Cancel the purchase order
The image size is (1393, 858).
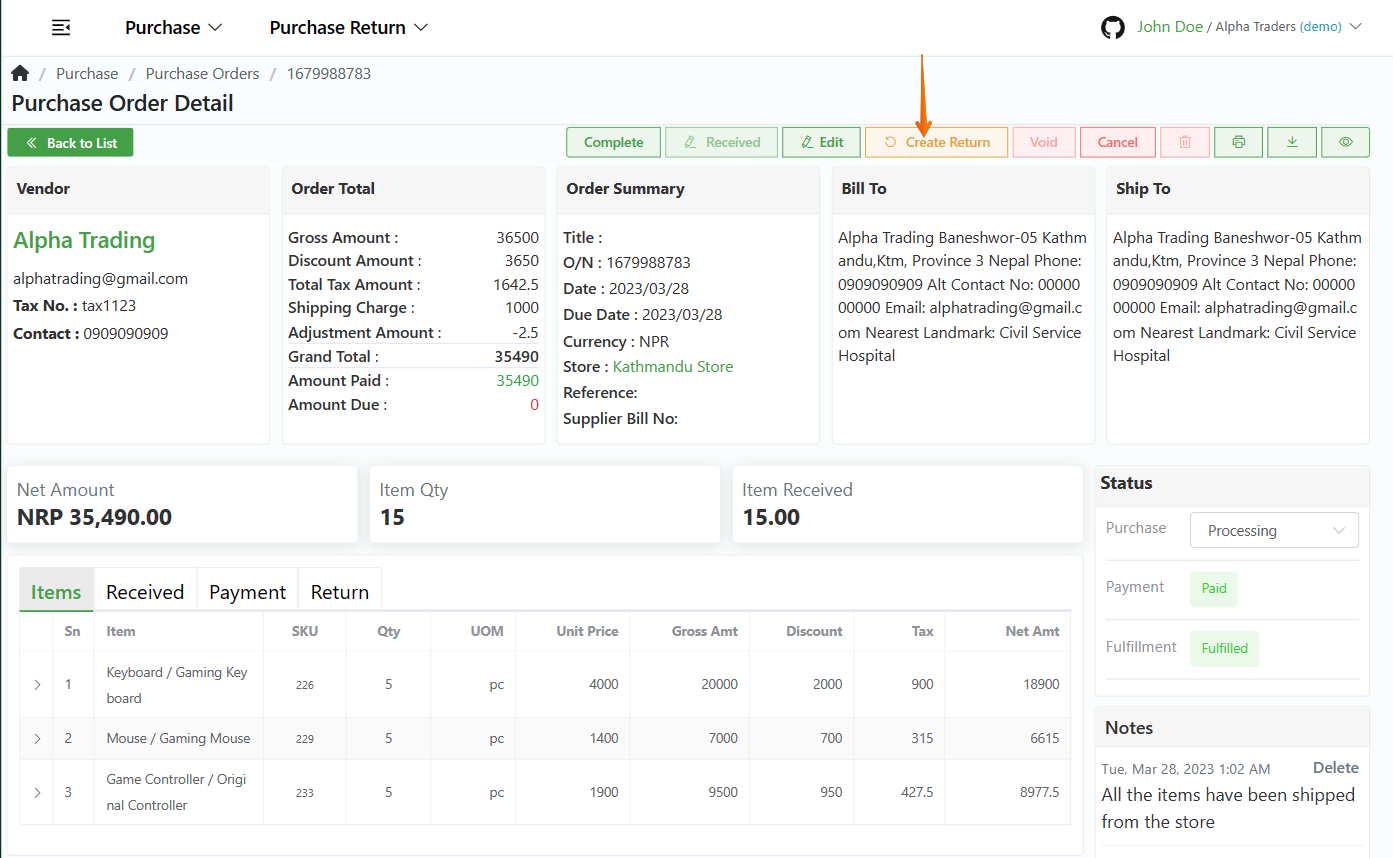coord(1118,142)
